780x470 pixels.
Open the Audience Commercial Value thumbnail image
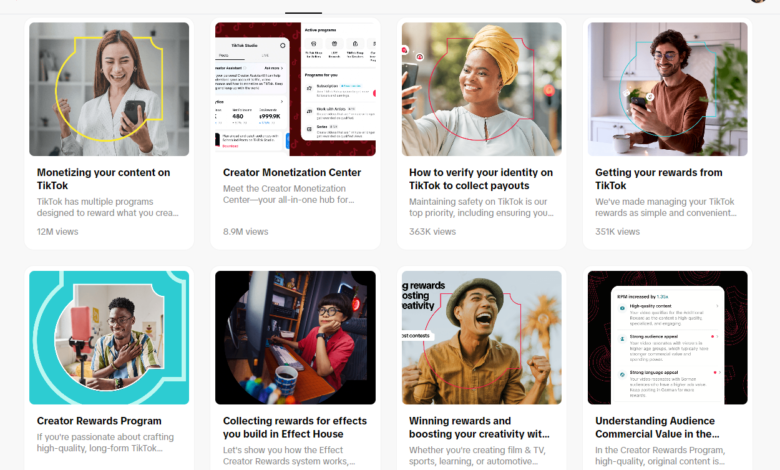pyautogui.click(x=668, y=338)
